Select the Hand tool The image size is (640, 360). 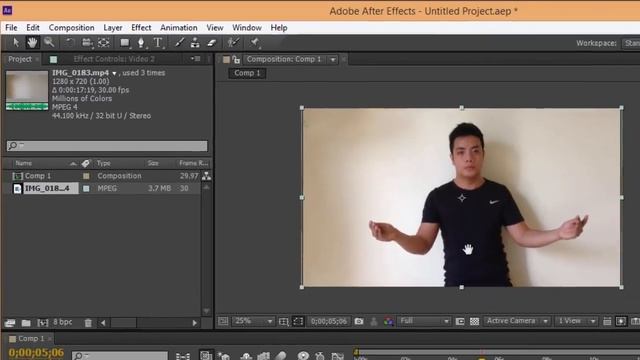pos(32,42)
